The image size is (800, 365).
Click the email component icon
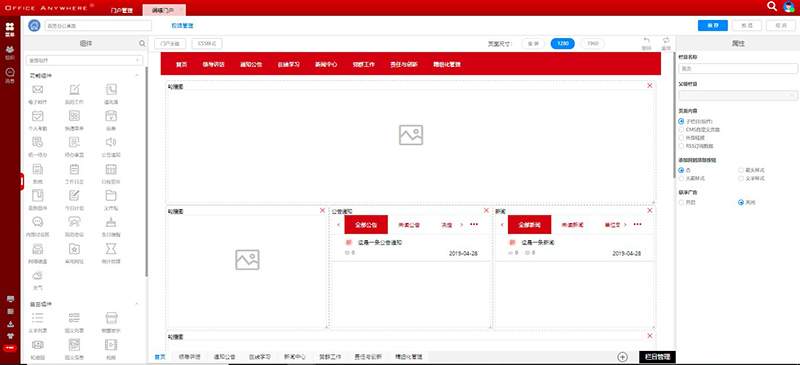(38, 90)
